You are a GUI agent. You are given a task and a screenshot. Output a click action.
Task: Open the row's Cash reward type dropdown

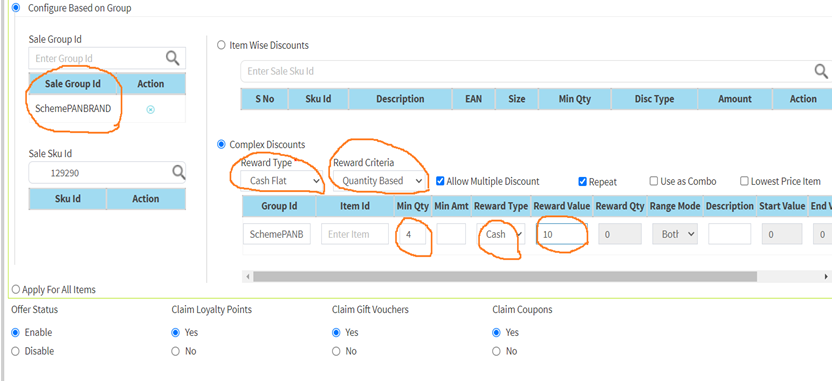tap(501, 234)
